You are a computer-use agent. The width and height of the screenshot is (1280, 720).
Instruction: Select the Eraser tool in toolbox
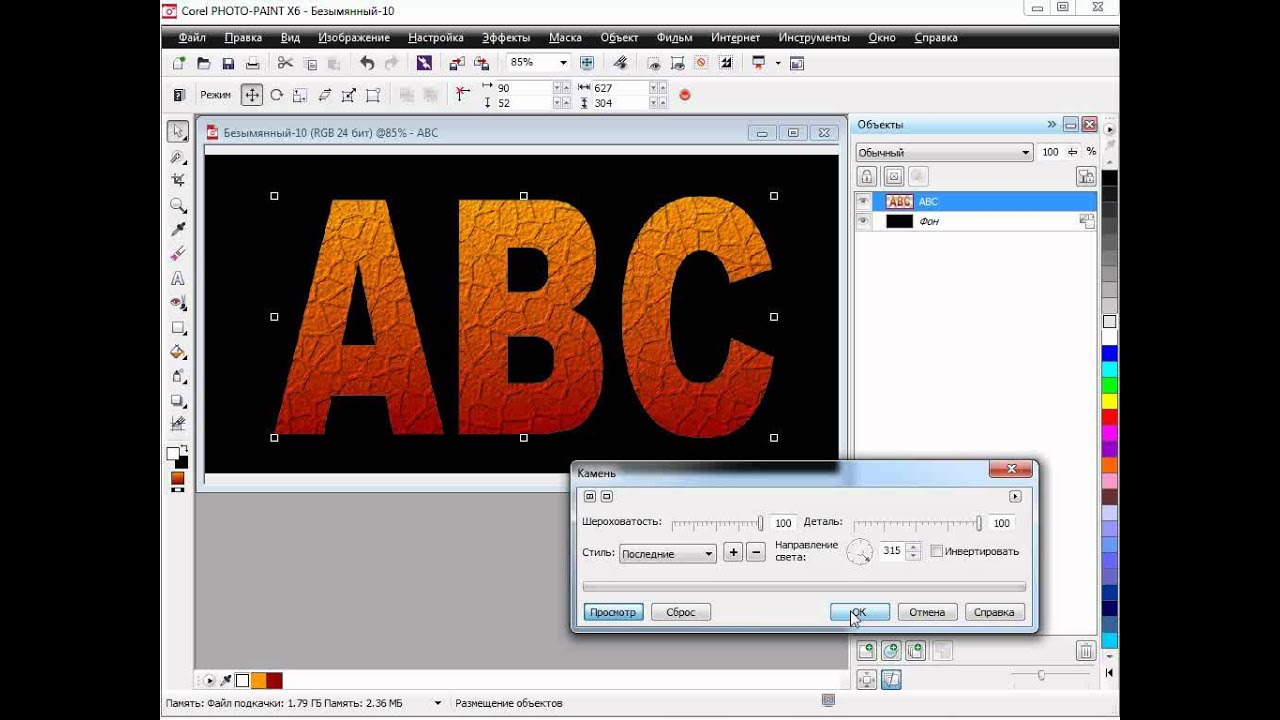pos(178,254)
